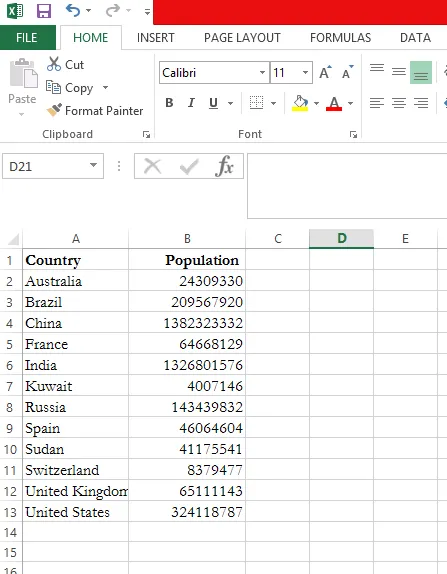Open the Clipboard pane launcher

coord(146,135)
